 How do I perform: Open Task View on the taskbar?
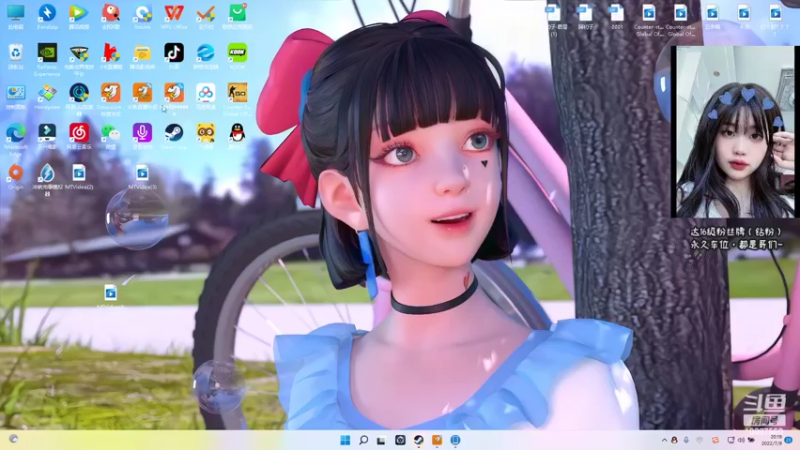pyautogui.click(x=381, y=440)
